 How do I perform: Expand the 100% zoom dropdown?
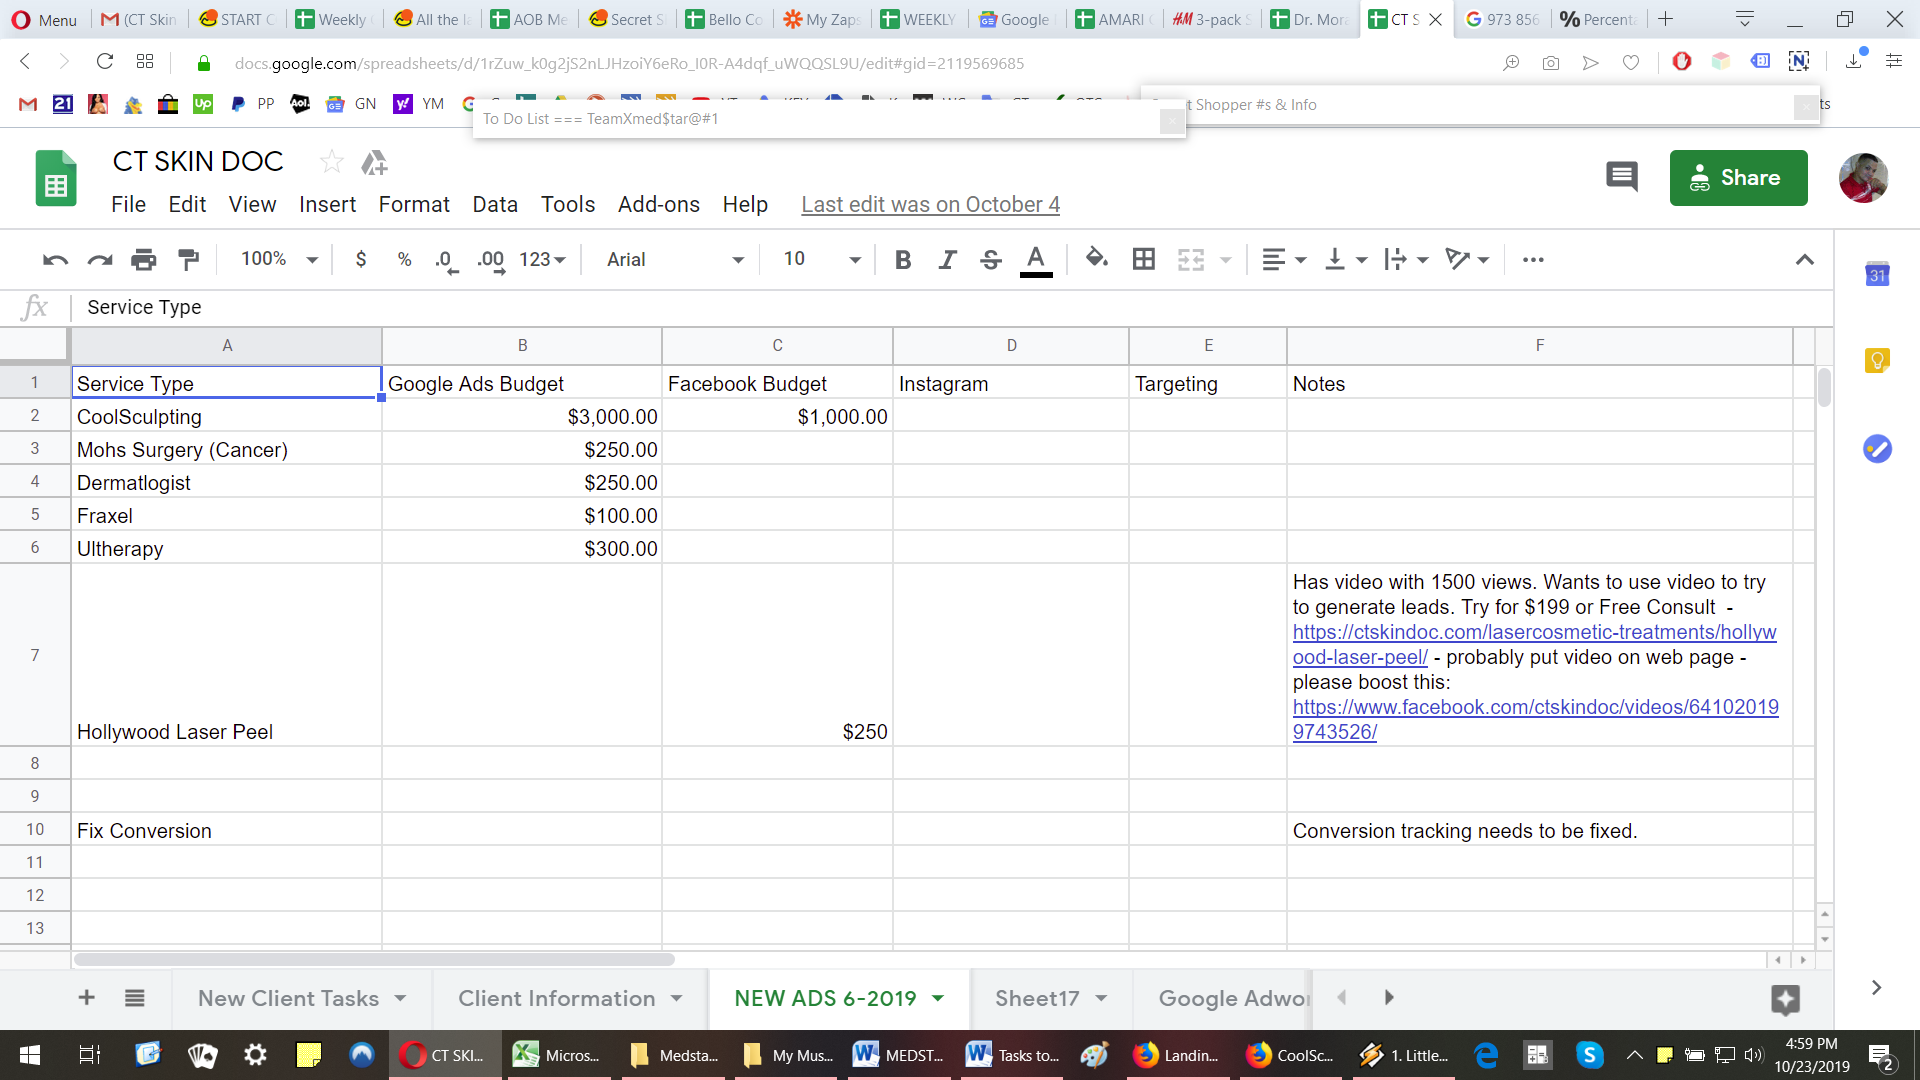(279, 260)
